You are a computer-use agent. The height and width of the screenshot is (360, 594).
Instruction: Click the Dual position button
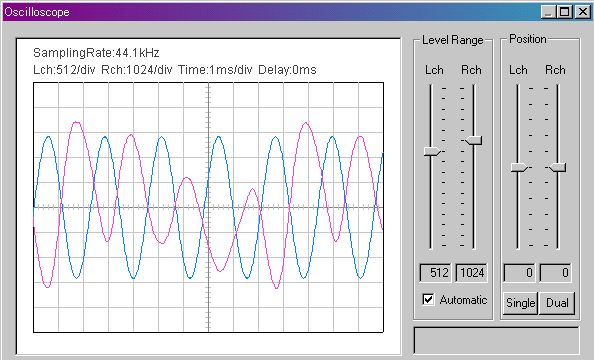[x=557, y=303]
